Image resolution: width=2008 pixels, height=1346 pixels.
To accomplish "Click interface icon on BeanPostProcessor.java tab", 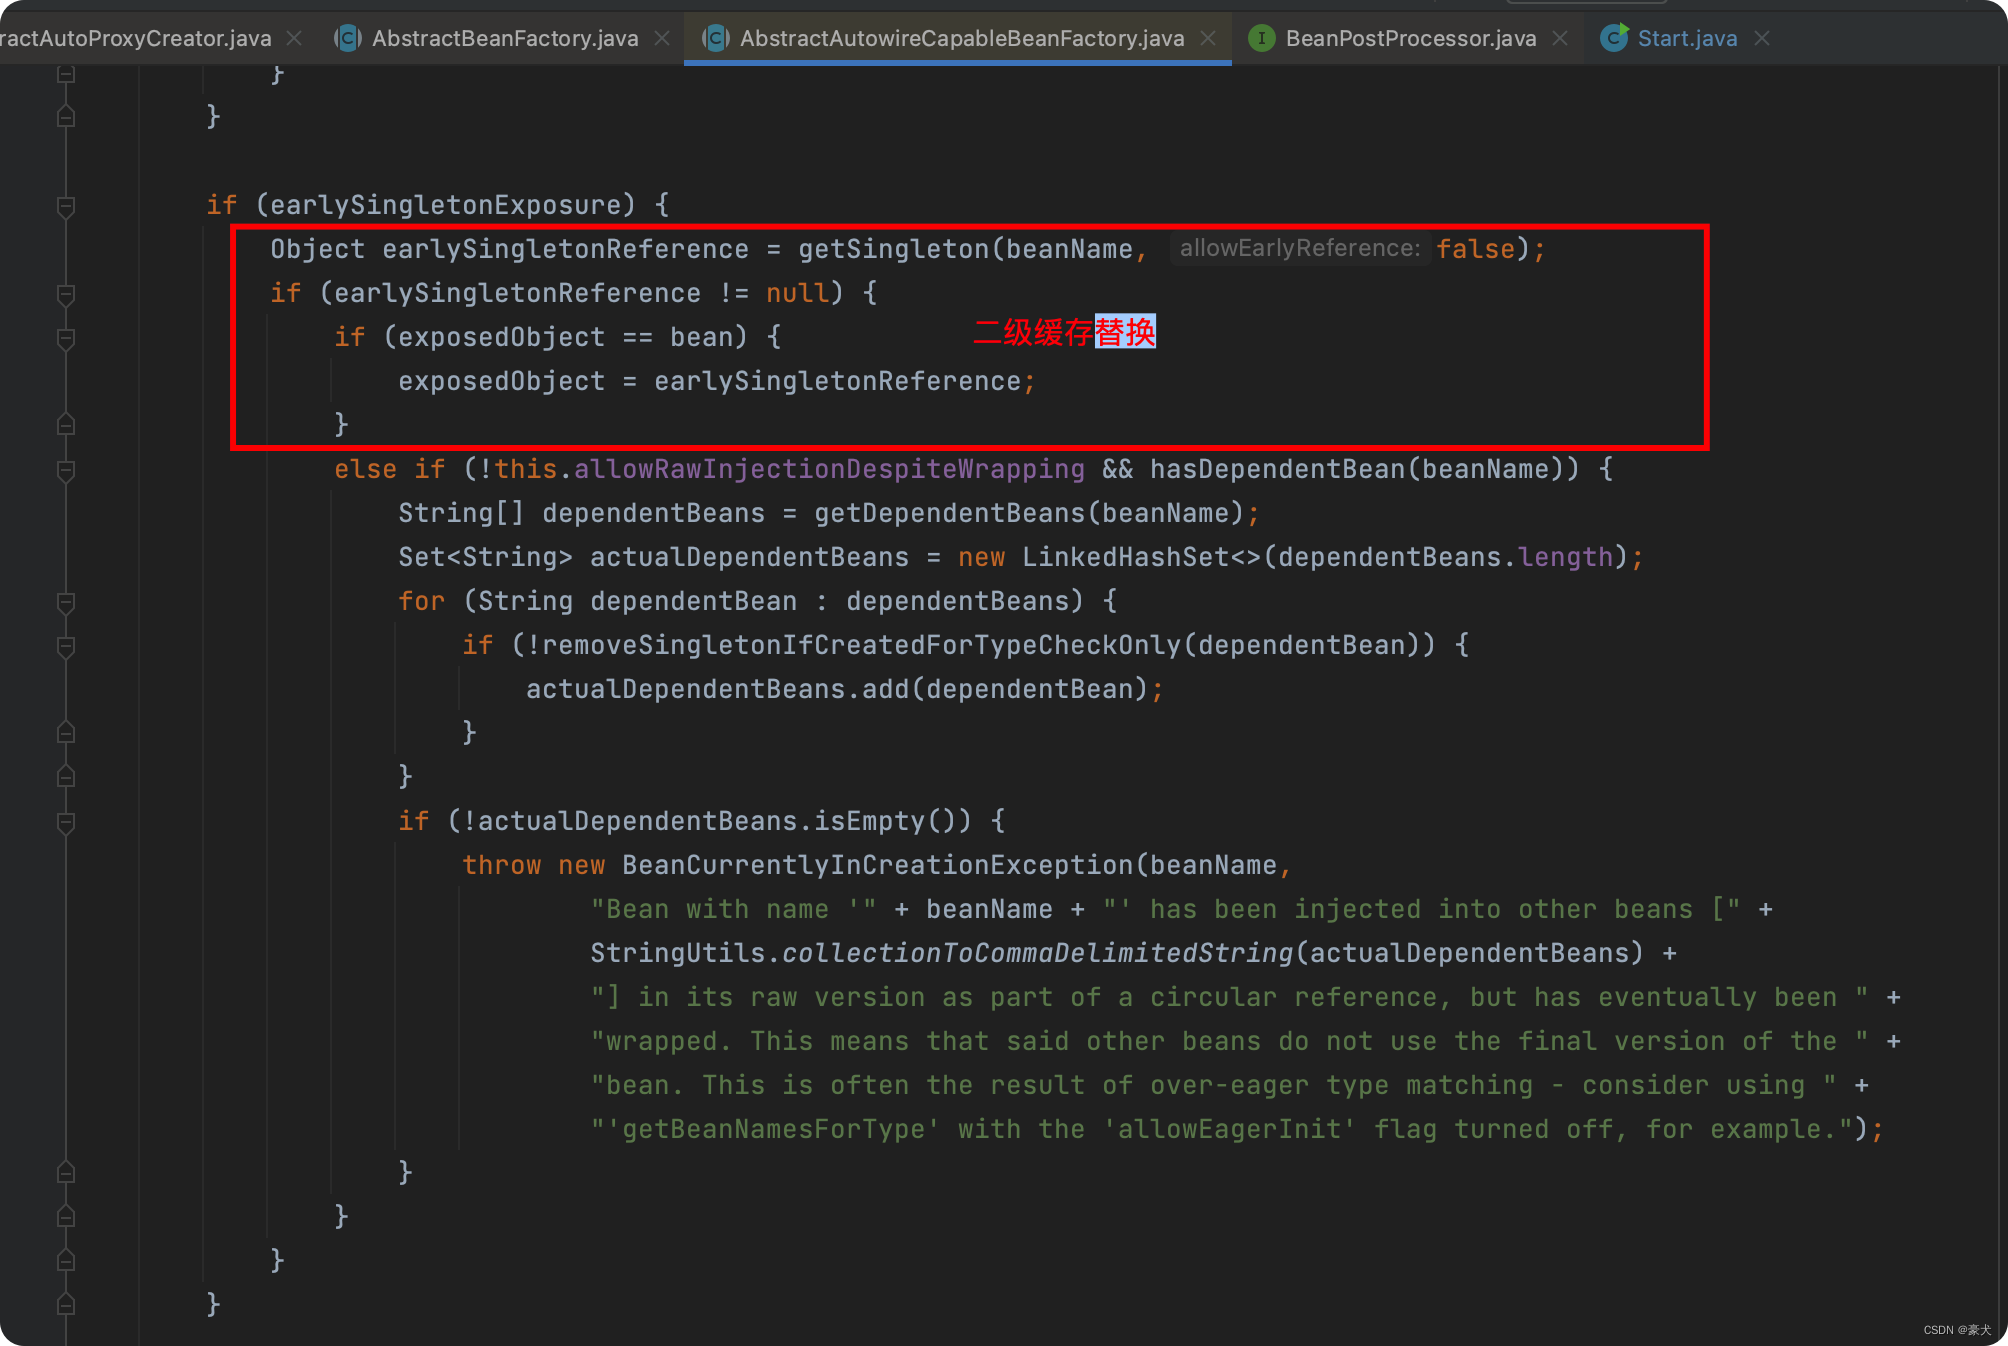I will tap(1262, 38).
